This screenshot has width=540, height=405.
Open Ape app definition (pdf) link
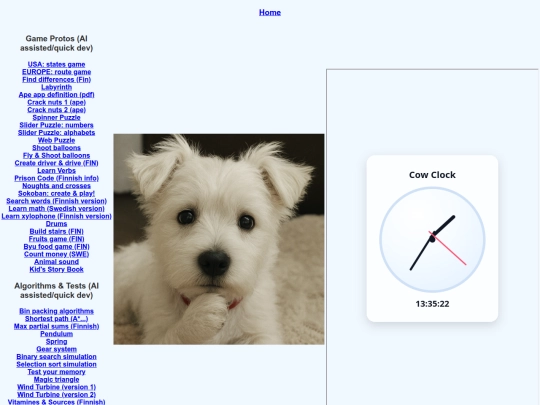(x=56, y=95)
